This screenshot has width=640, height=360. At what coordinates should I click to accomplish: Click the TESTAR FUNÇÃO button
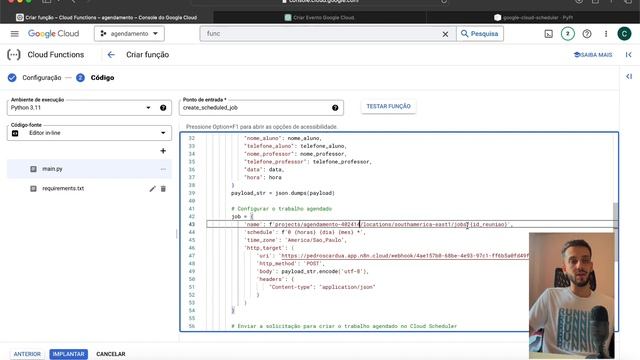point(389,106)
